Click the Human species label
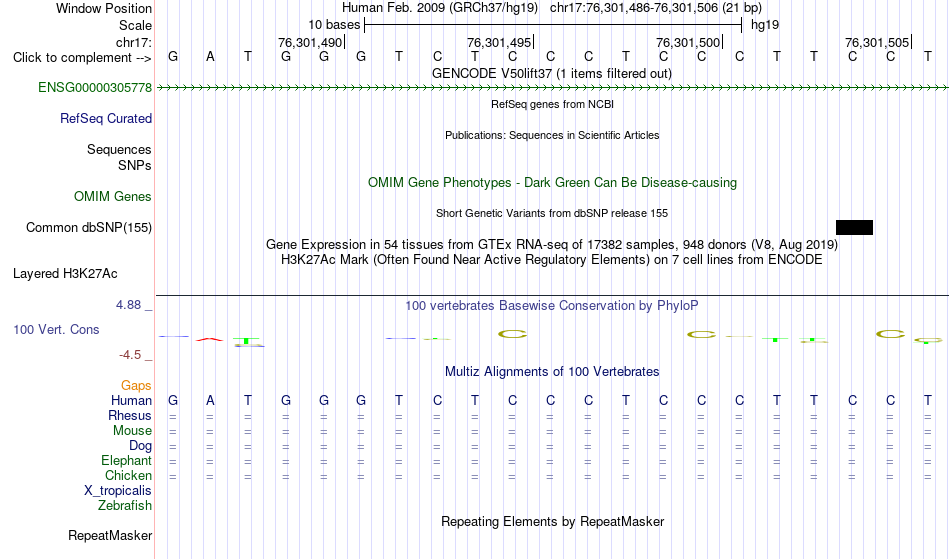This screenshot has height=559, width=950. pyautogui.click(x=131, y=400)
